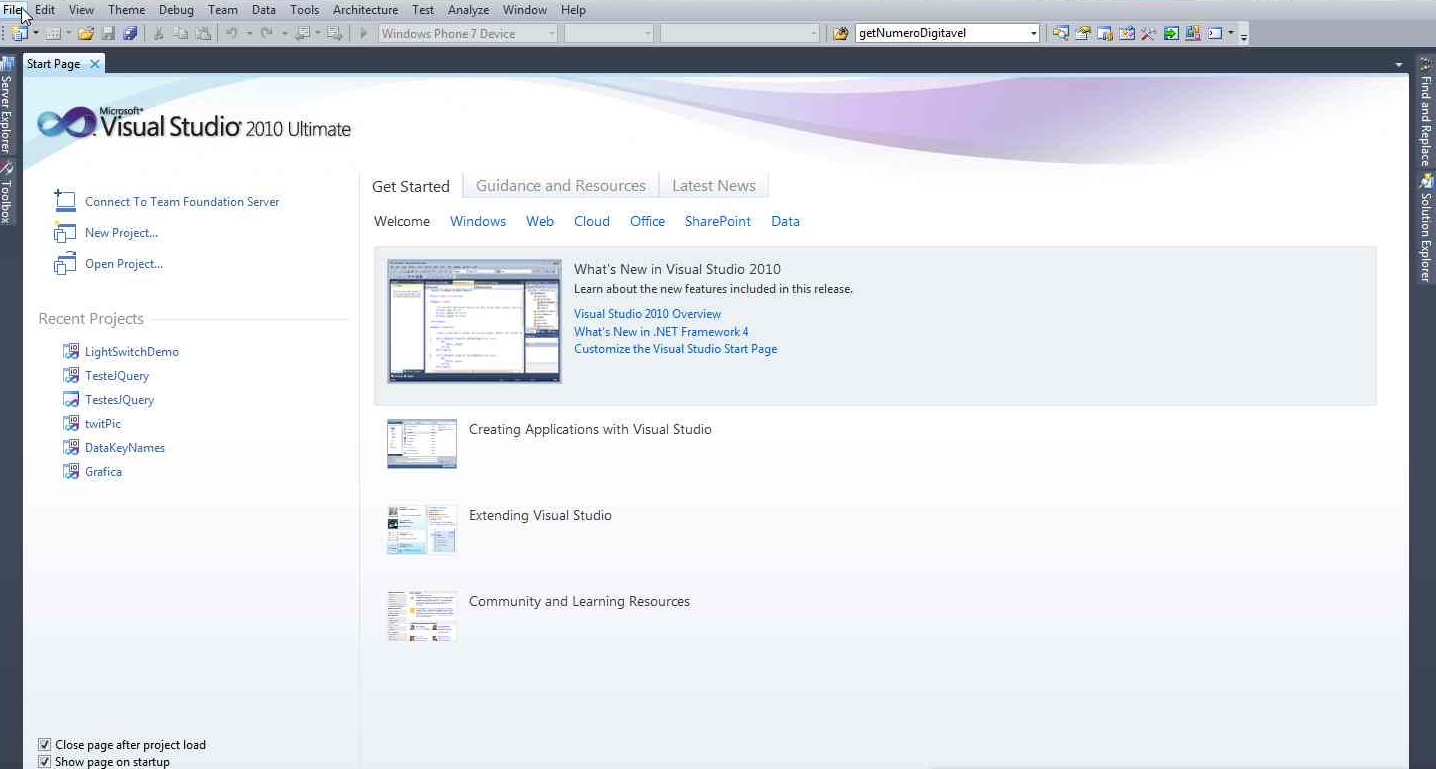Image resolution: width=1436 pixels, height=769 pixels.
Task: Open the Visual Studio 2010 Overview link
Action: click(x=647, y=314)
